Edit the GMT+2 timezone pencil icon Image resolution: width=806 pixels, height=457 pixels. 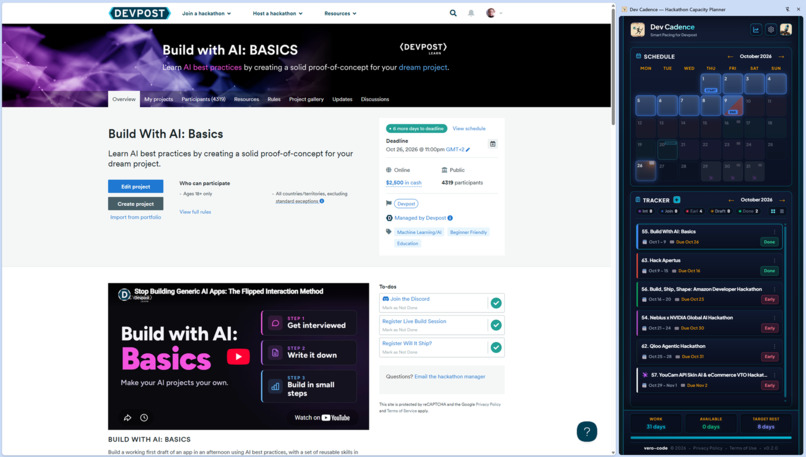pos(468,150)
